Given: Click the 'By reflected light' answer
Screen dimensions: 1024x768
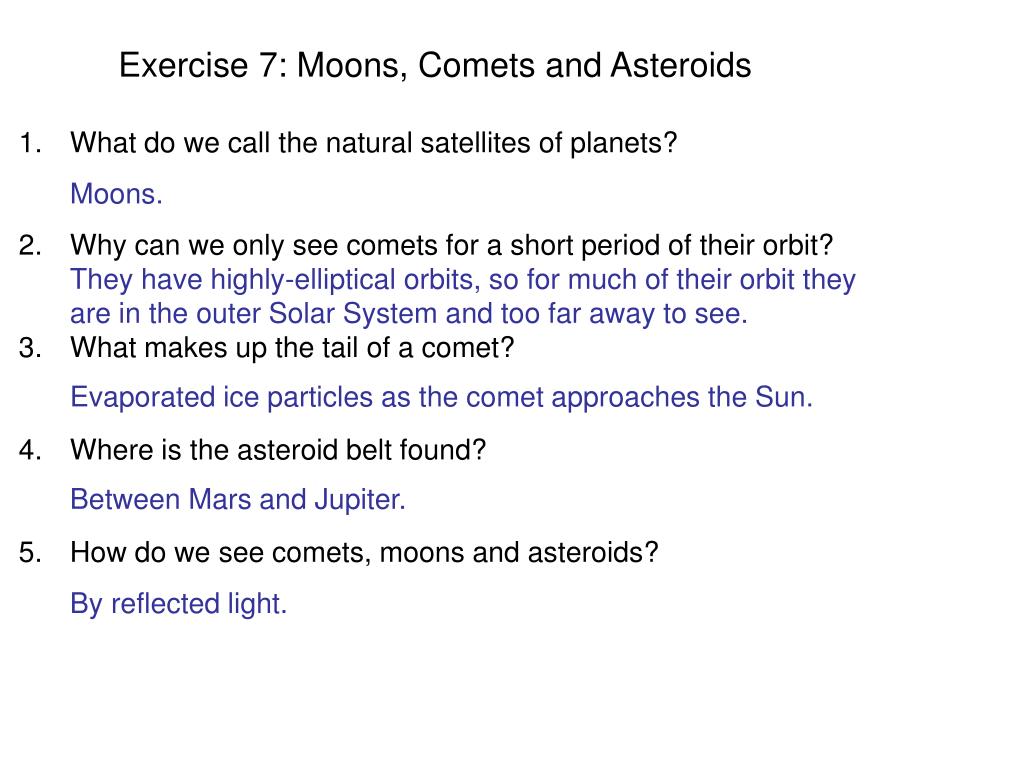Looking at the screenshot, I should point(178,603).
